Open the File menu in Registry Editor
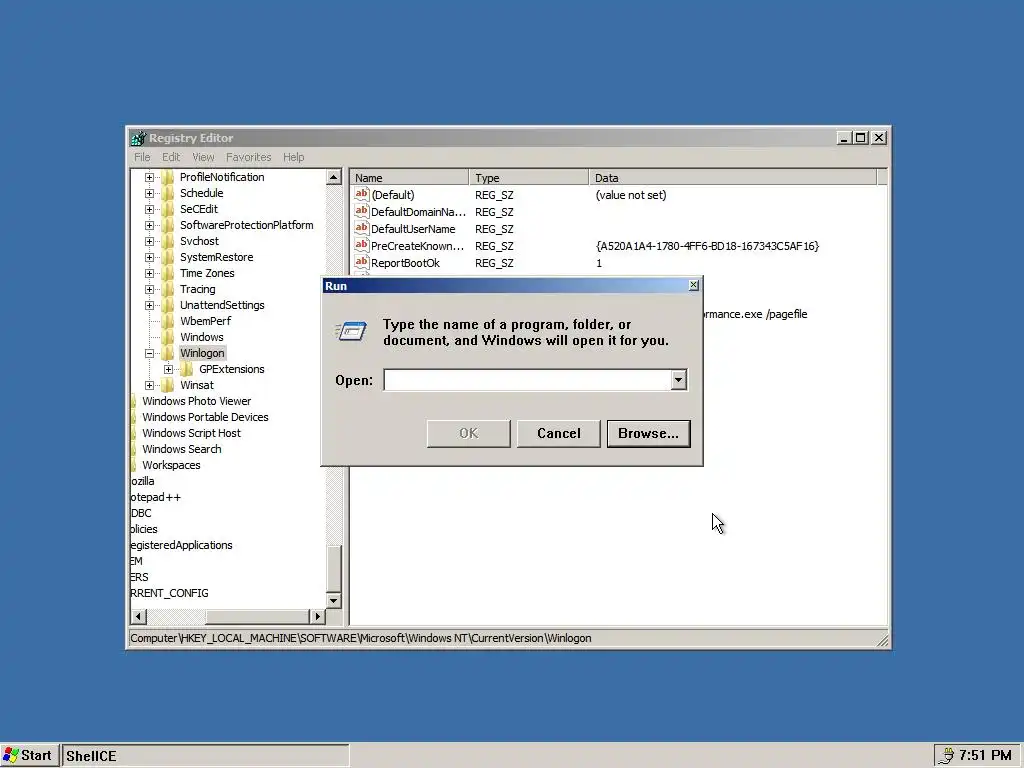Screen dimensions: 1024x768 click(142, 157)
